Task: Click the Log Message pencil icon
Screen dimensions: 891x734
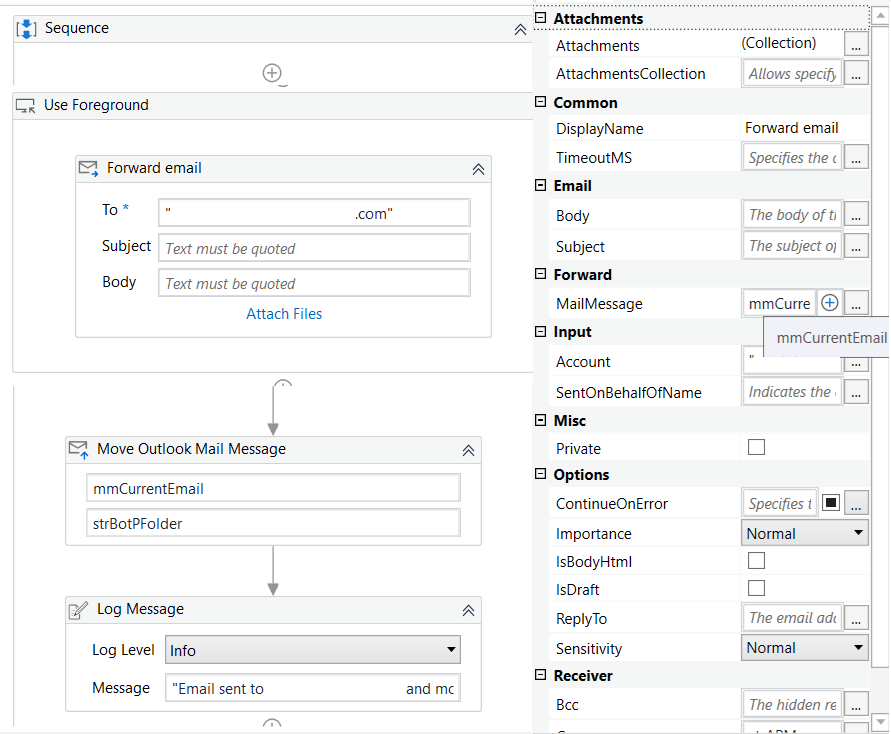Action: tap(78, 610)
